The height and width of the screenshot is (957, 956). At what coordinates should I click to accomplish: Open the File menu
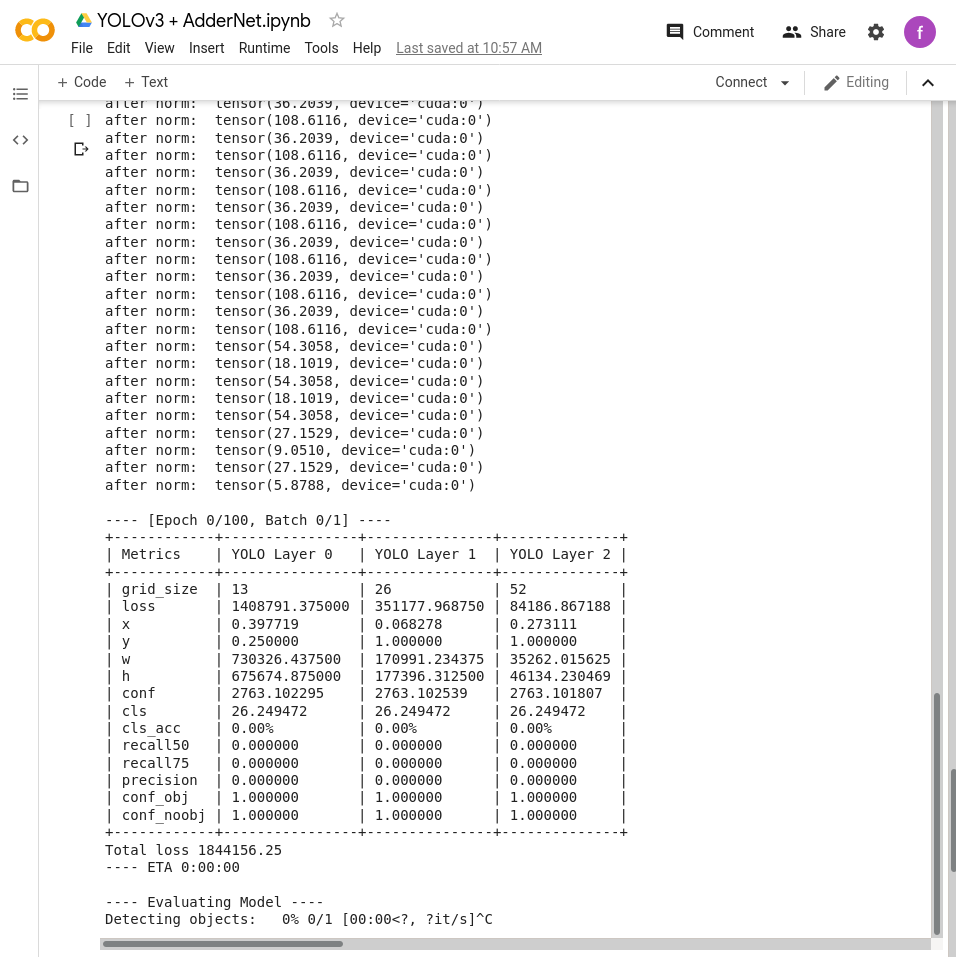point(82,48)
